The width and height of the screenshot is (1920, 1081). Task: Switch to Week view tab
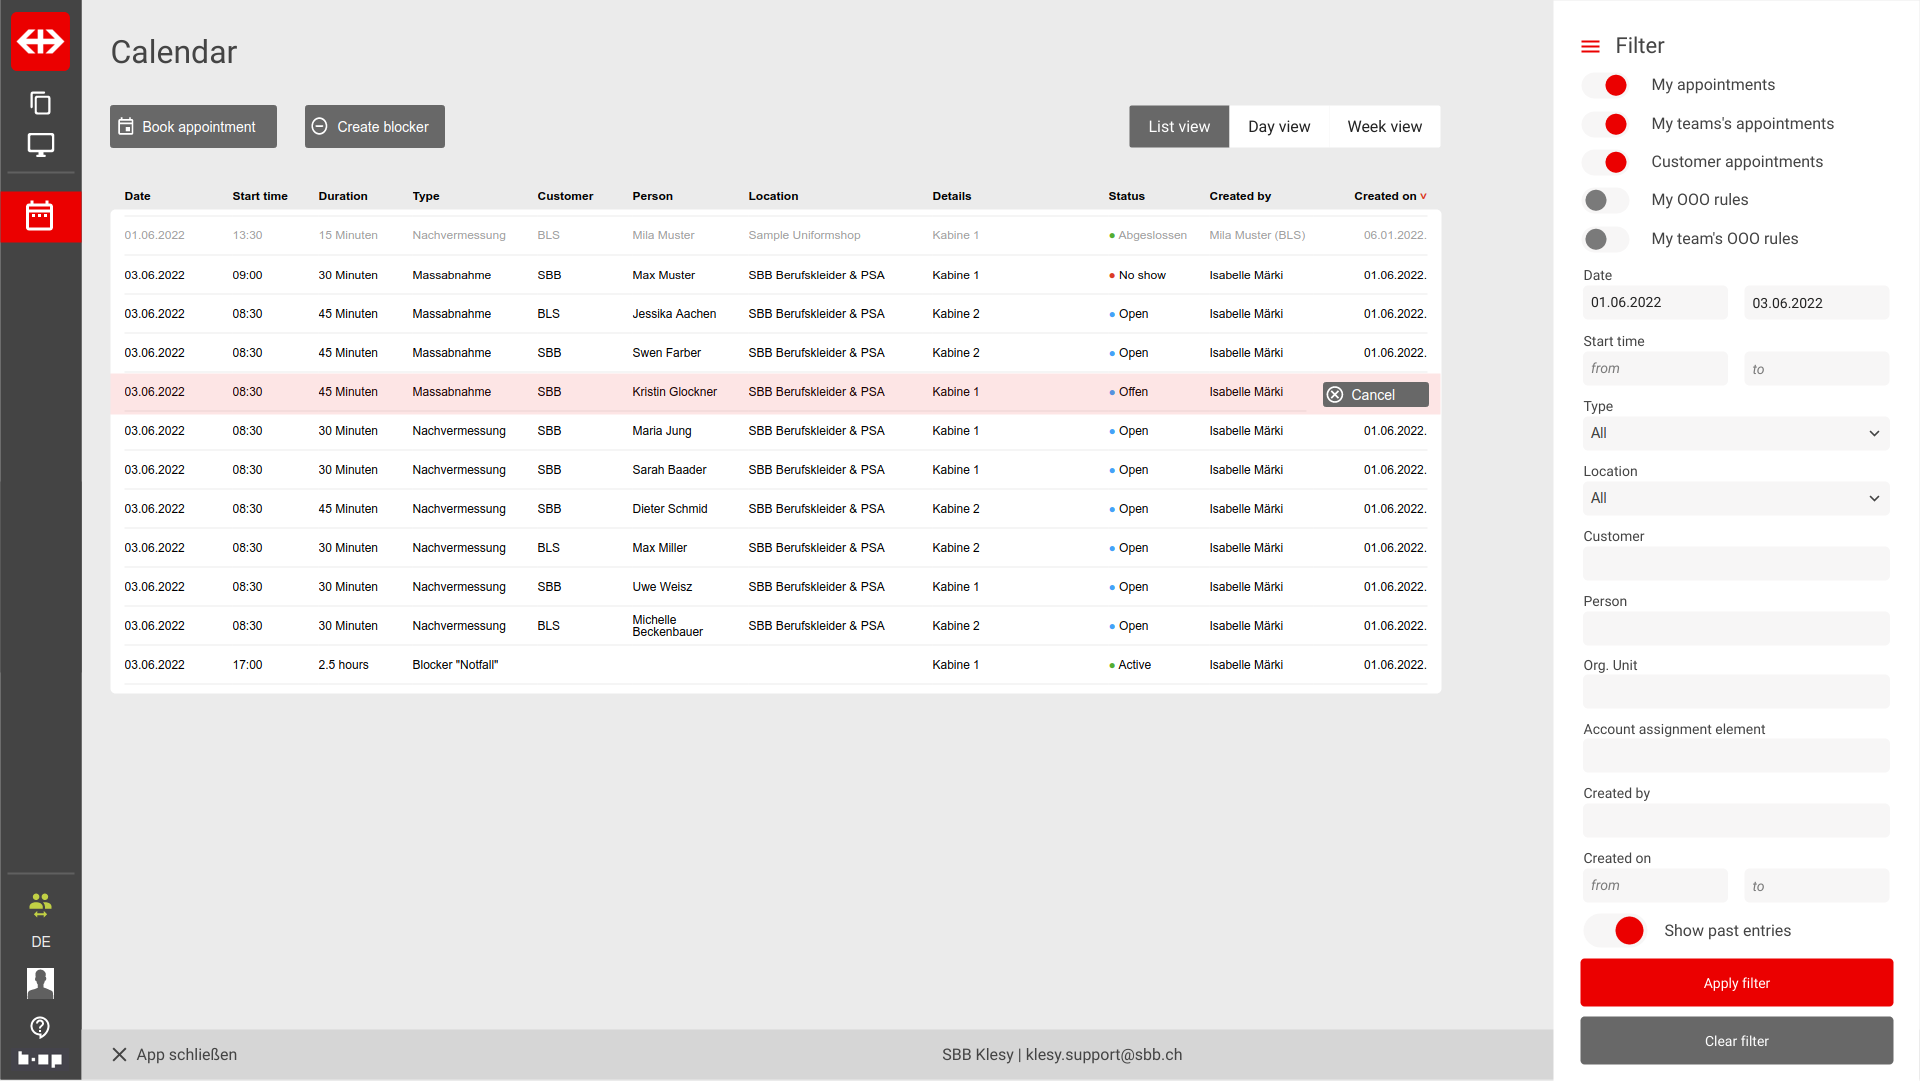pyautogui.click(x=1384, y=127)
